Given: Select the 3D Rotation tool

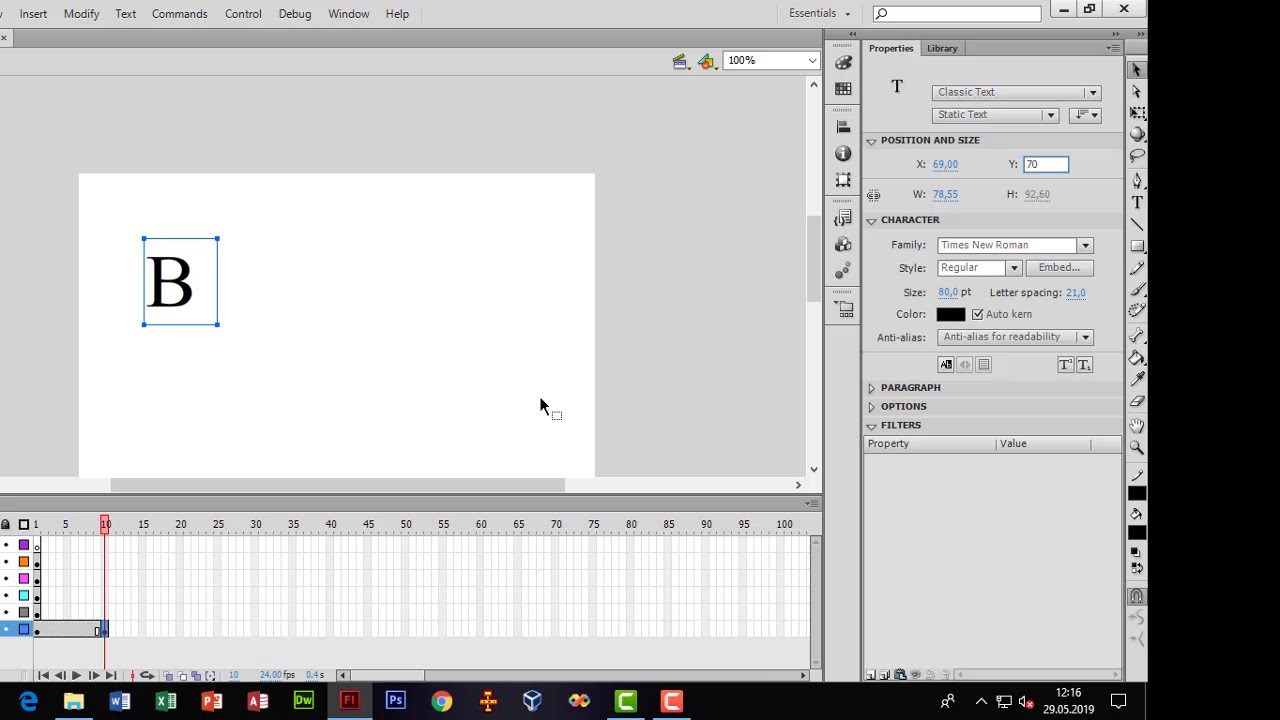Looking at the screenshot, I should point(1137,135).
